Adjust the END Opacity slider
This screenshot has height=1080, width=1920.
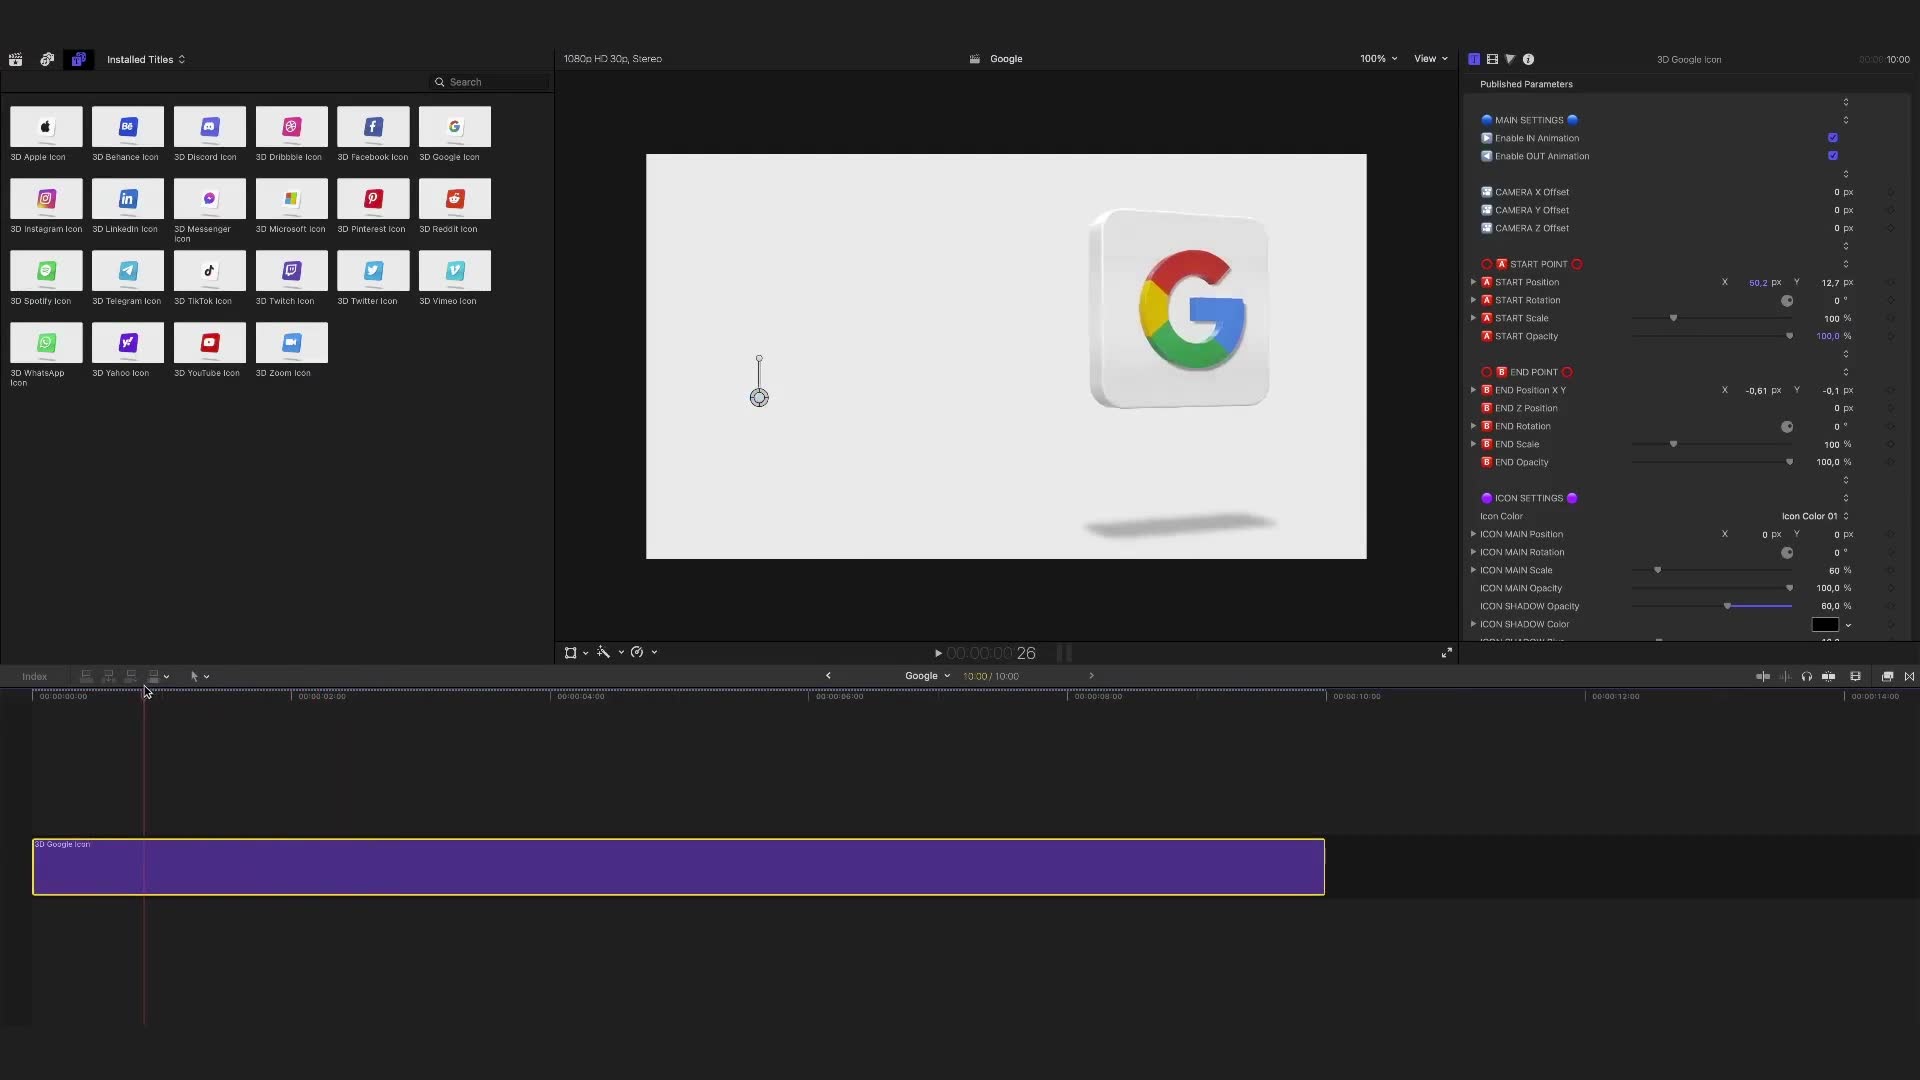click(x=1789, y=462)
